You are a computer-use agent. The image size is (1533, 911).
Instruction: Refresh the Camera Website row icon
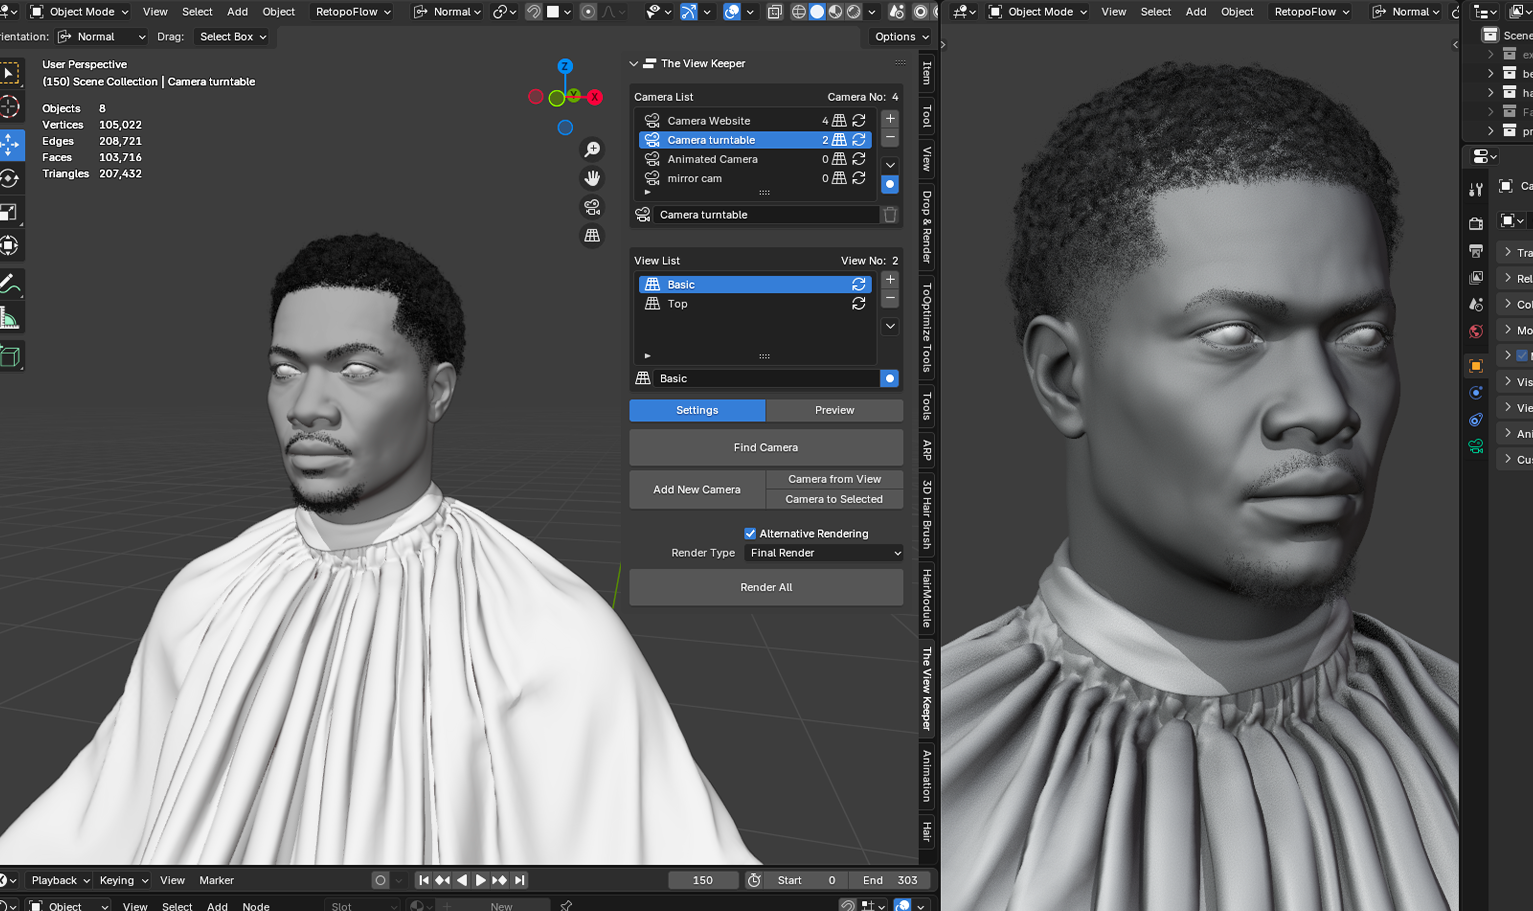click(859, 120)
